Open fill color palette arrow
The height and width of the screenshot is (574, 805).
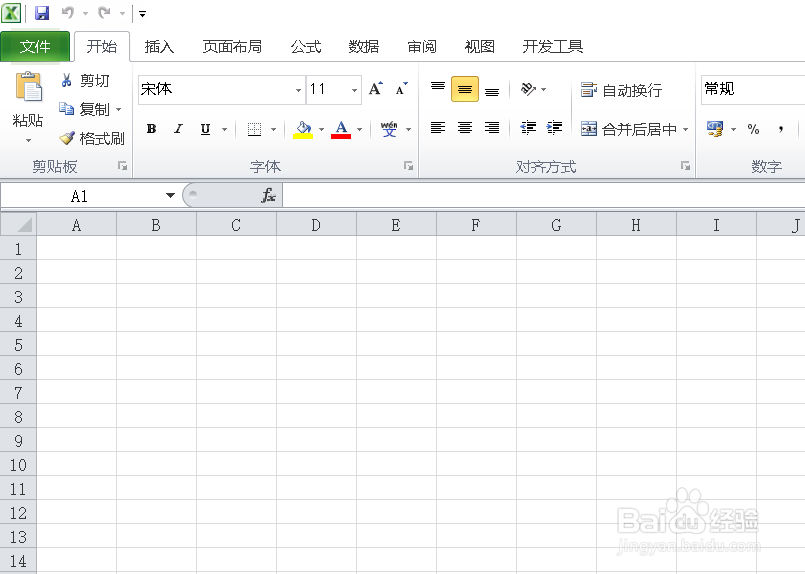coord(321,129)
